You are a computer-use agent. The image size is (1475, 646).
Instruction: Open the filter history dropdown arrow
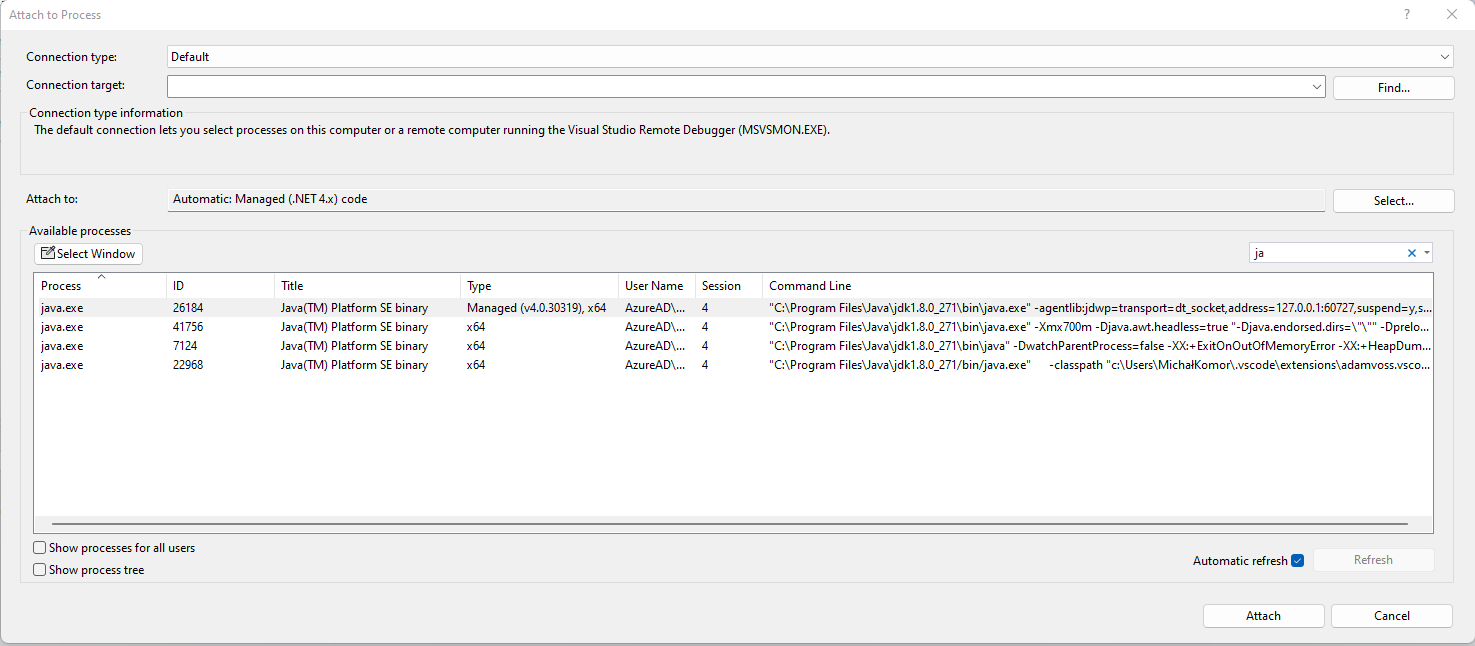click(x=1429, y=253)
